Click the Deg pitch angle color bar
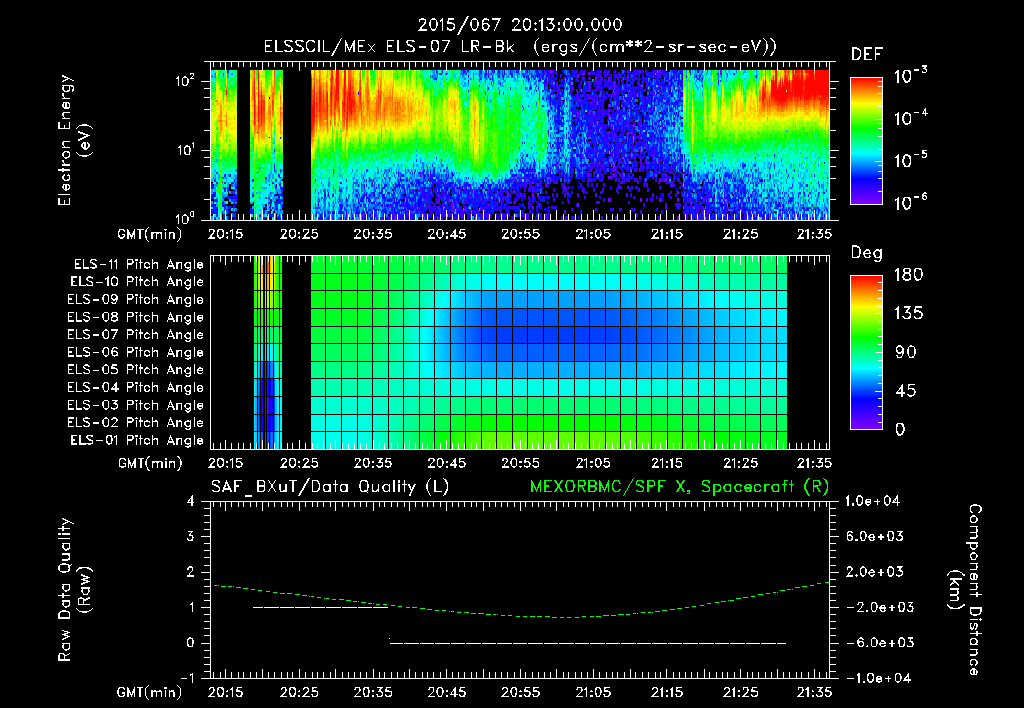Image resolution: width=1024 pixels, height=708 pixels. tap(866, 353)
